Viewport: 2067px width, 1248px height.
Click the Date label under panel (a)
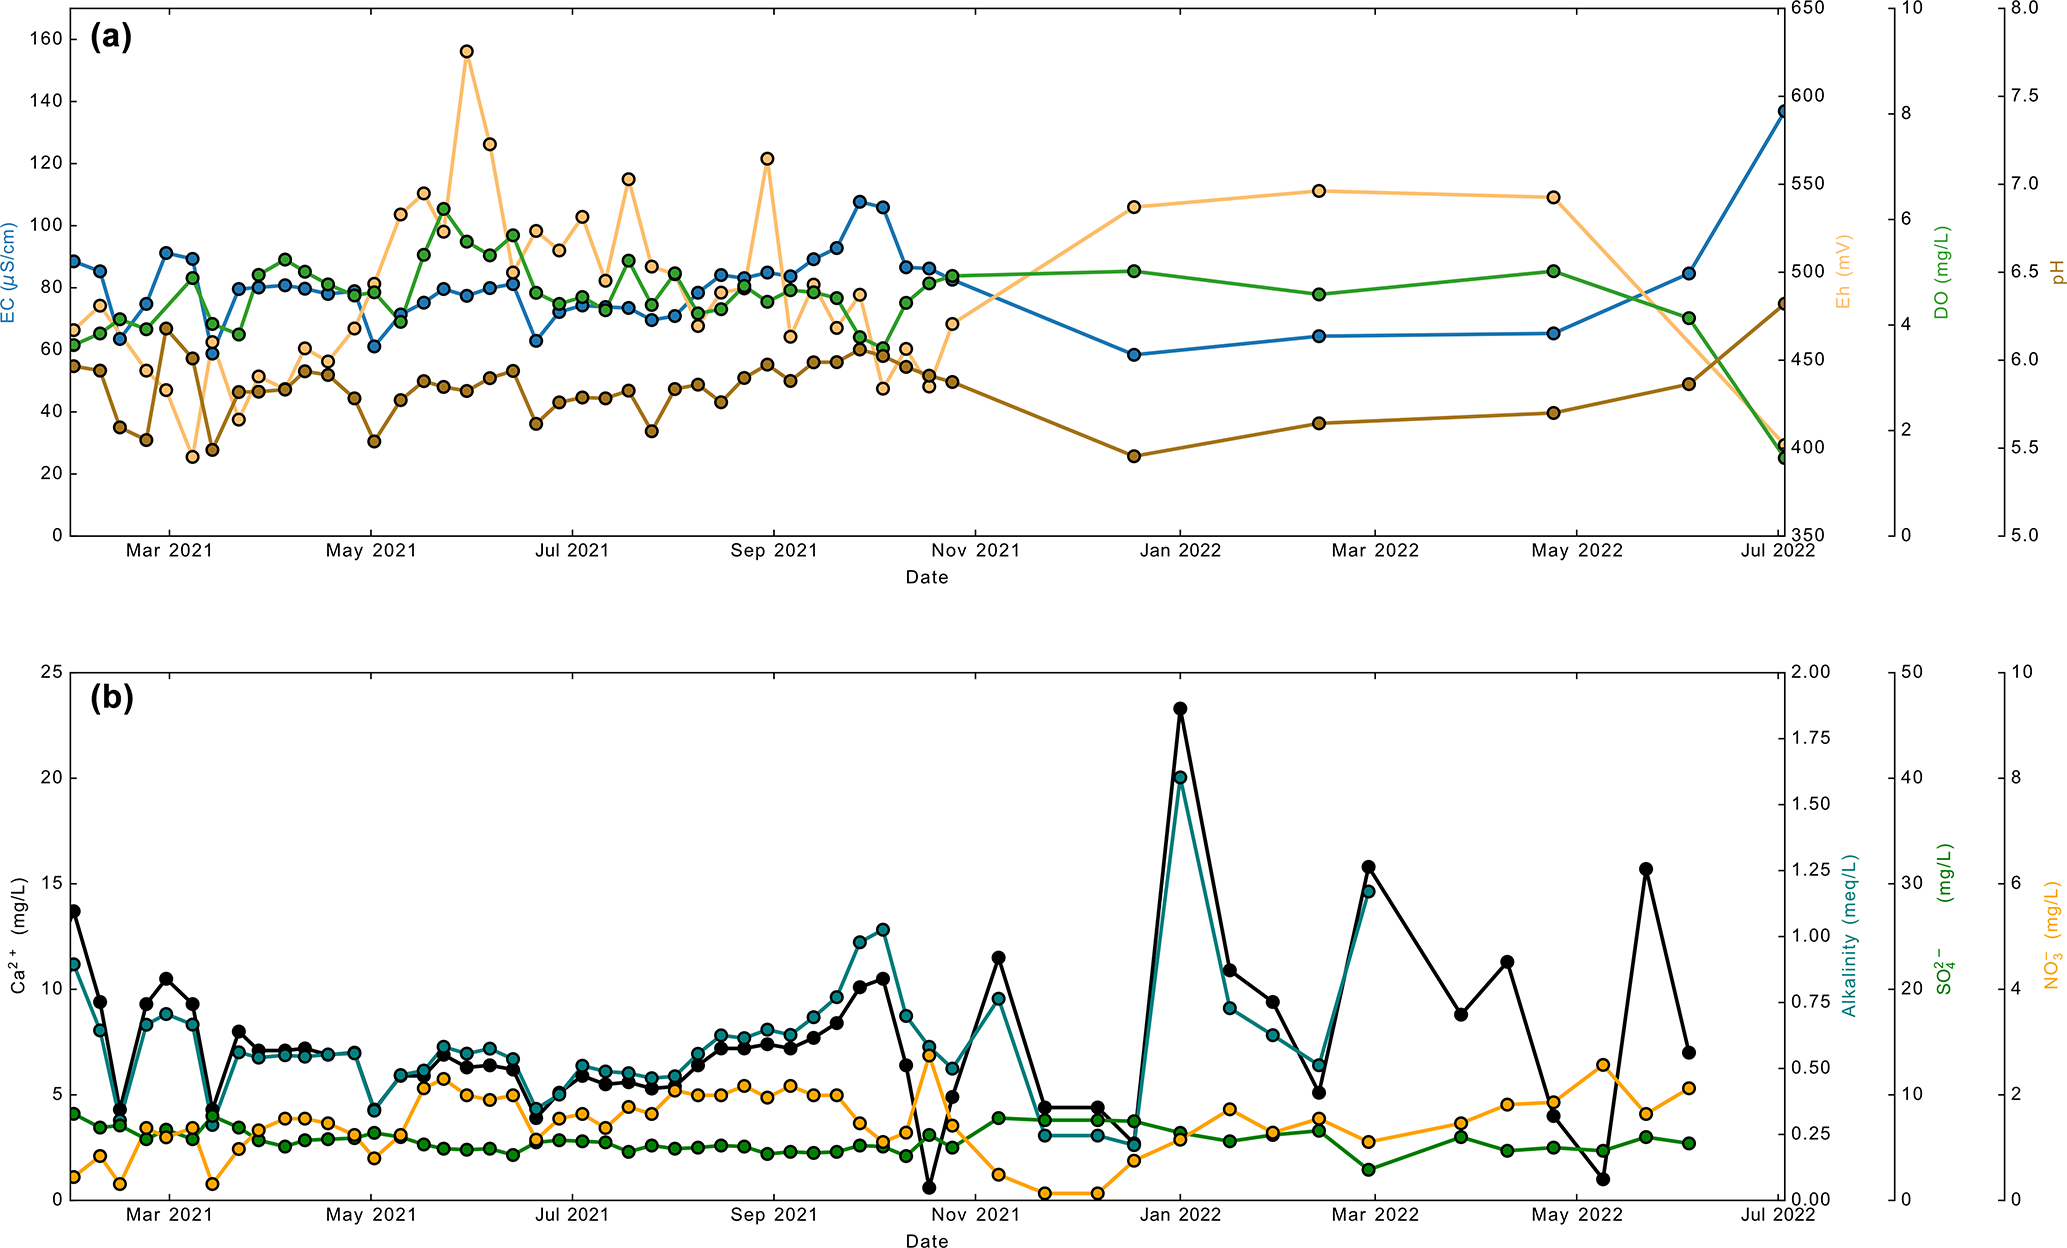(927, 577)
